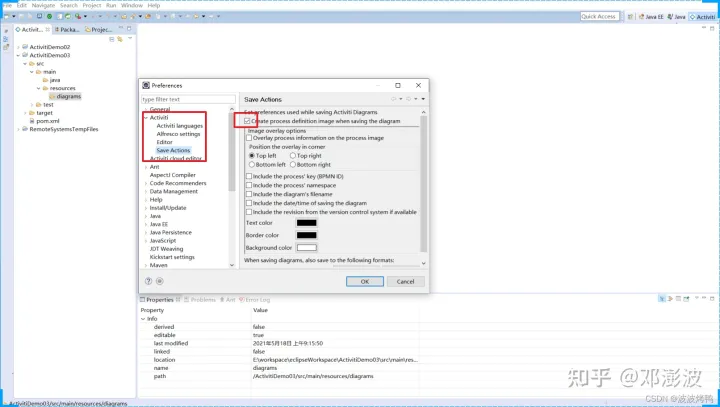Change the Text color swatch
Screen dimensions: 720x407
(x=306, y=223)
